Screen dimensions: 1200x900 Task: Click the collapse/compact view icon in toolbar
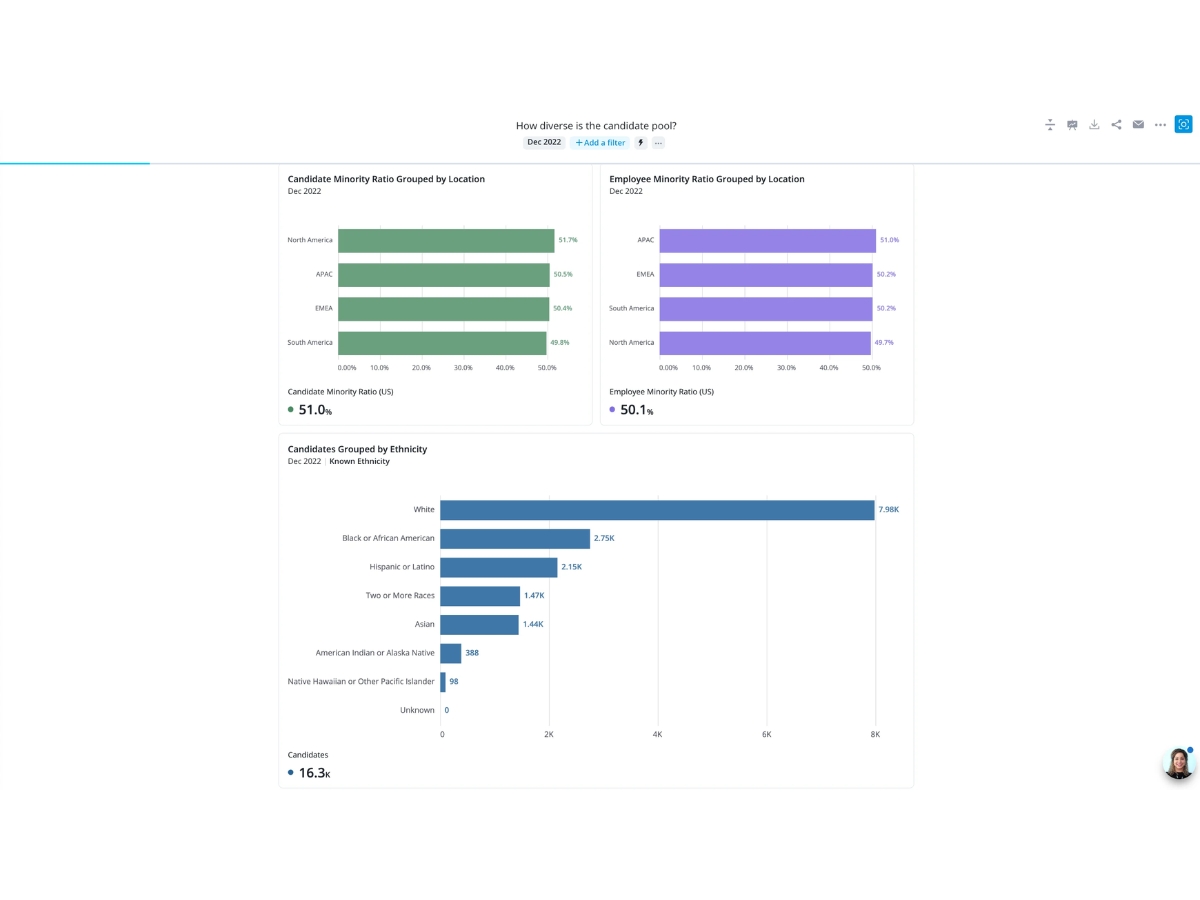pos(1050,125)
